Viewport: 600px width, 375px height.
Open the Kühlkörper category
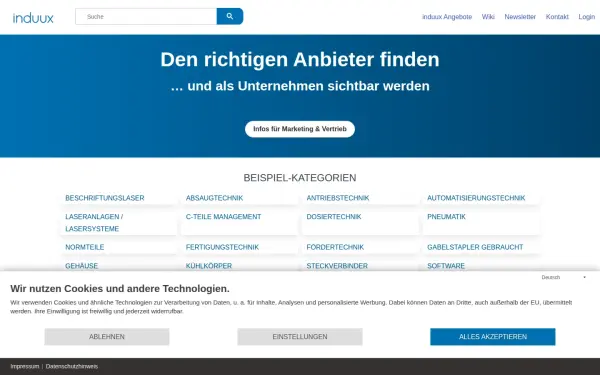209,266
